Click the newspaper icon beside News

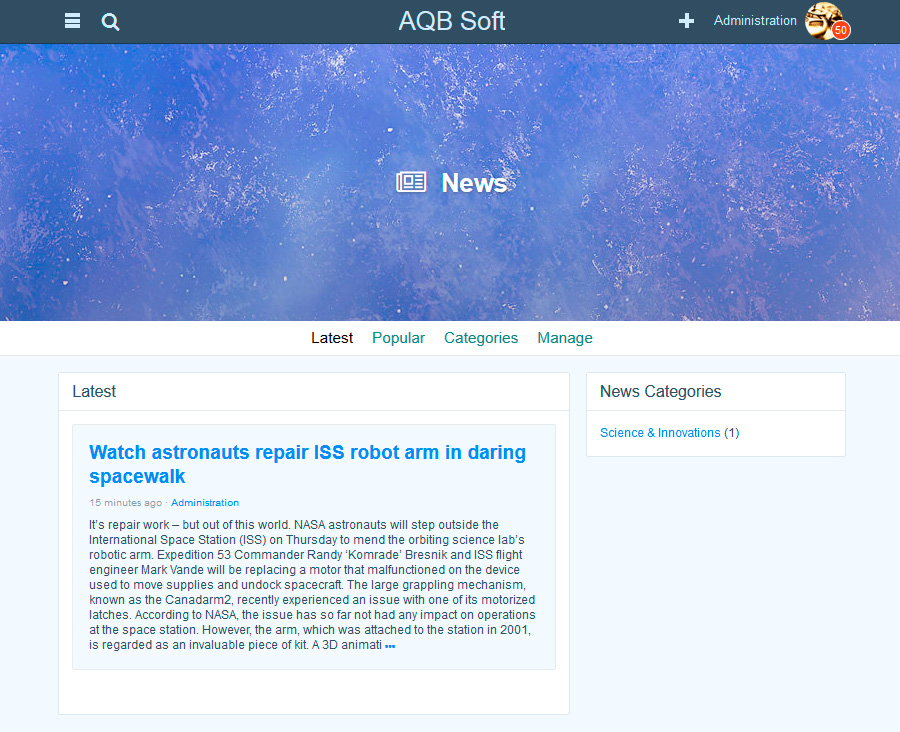(411, 182)
